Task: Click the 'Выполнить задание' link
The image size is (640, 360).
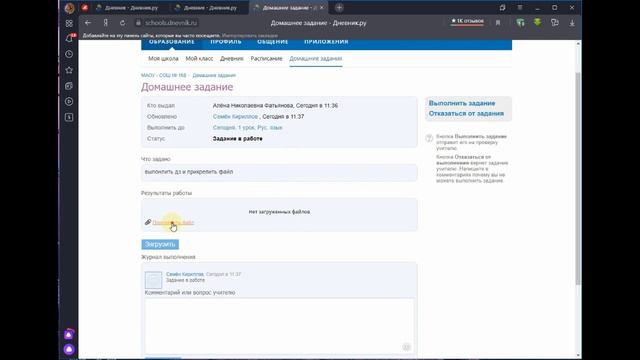Action: 462,103
